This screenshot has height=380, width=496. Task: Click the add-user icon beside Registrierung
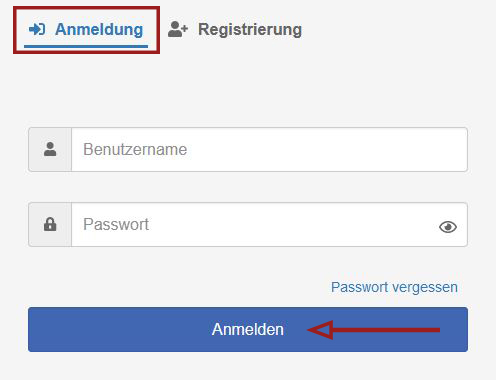178,29
